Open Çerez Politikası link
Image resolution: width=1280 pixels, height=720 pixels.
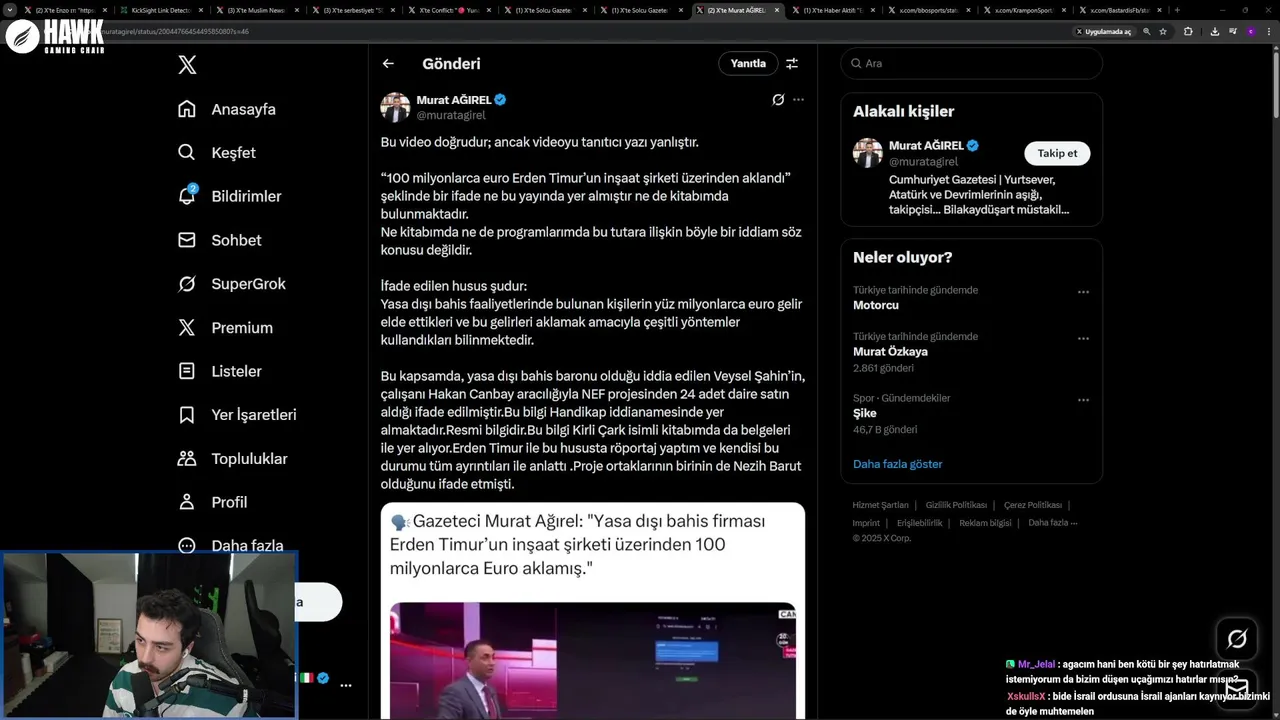tap(1032, 505)
